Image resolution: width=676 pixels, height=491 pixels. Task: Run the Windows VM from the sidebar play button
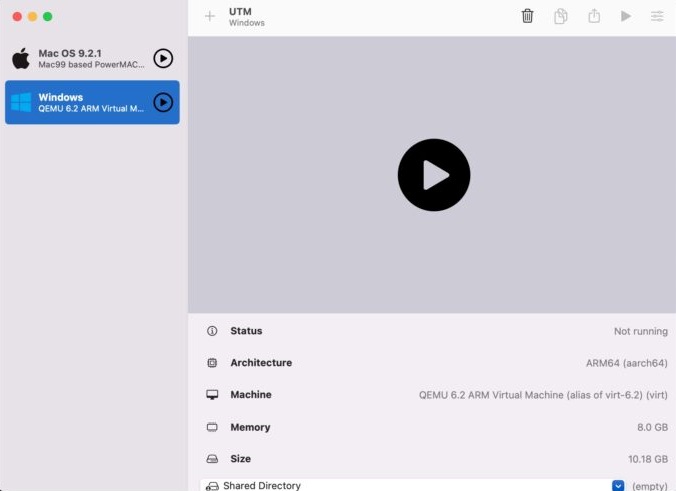(163, 102)
